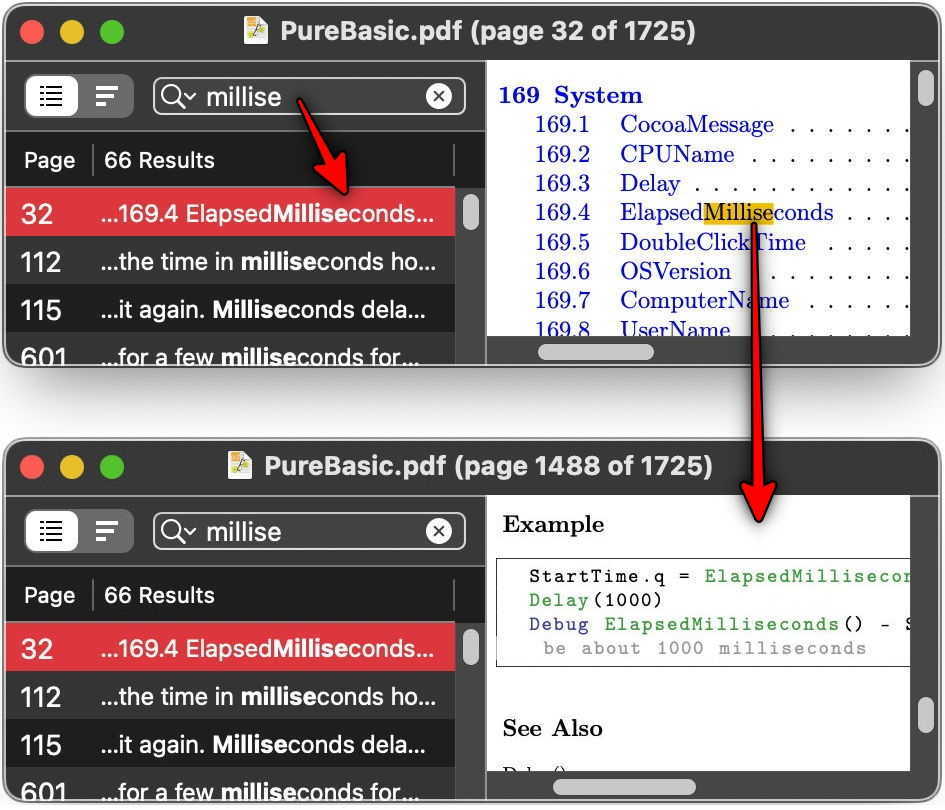Select list view button in top window
The image size is (945, 810).
point(51,96)
